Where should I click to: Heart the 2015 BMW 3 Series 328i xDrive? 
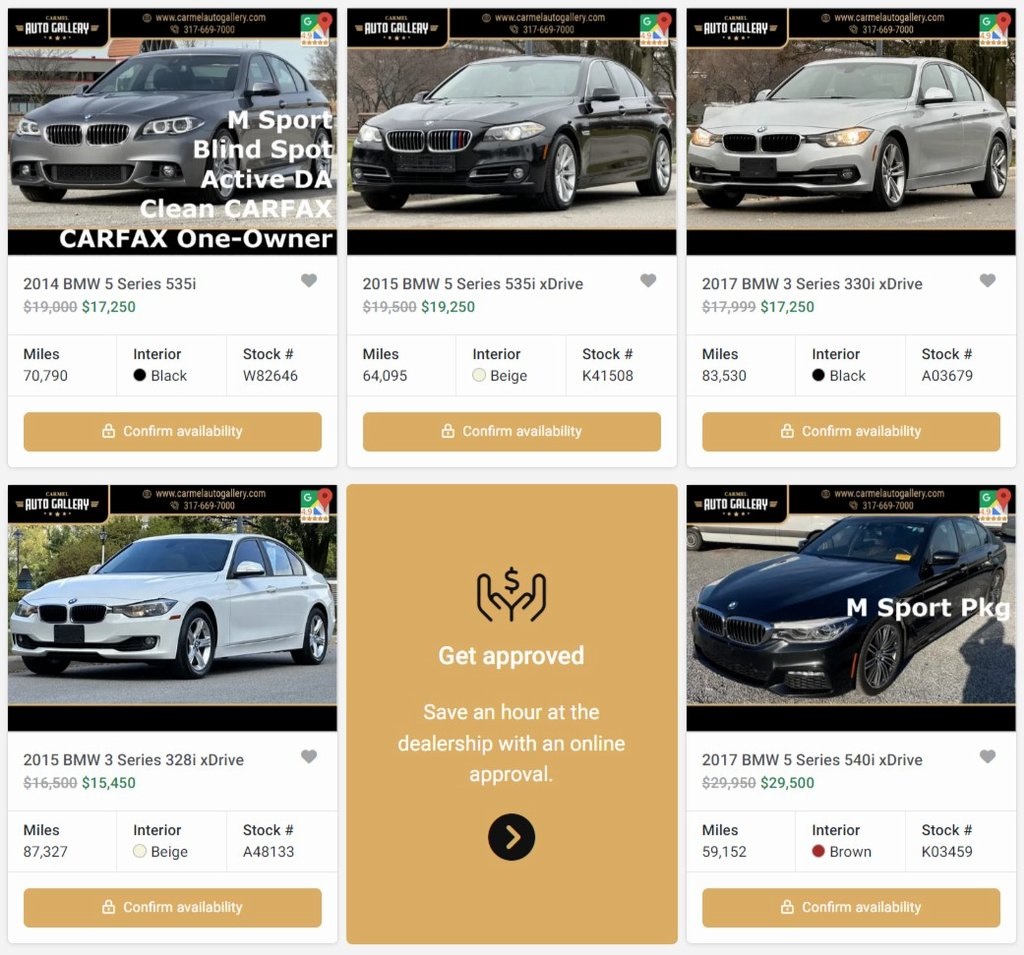(x=309, y=756)
